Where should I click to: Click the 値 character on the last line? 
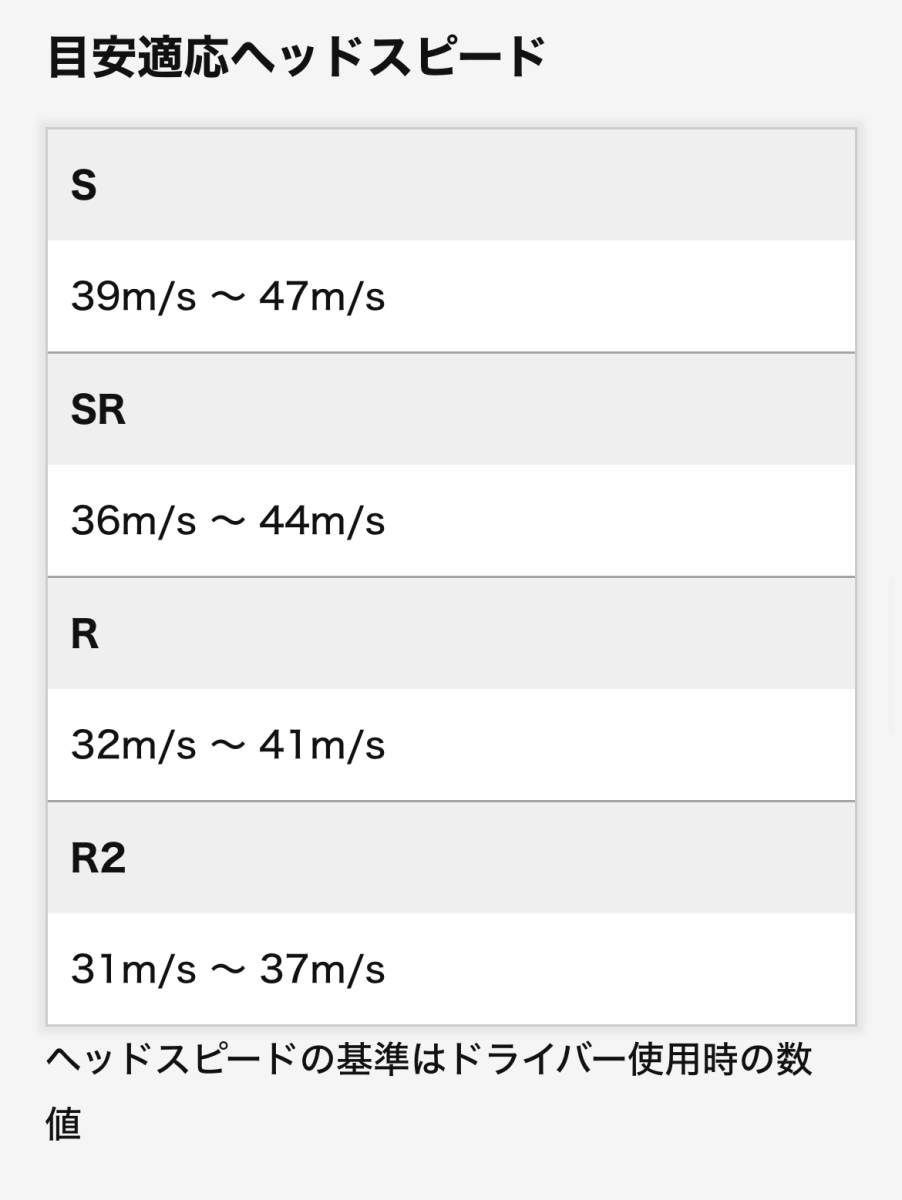coord(63,1124)
